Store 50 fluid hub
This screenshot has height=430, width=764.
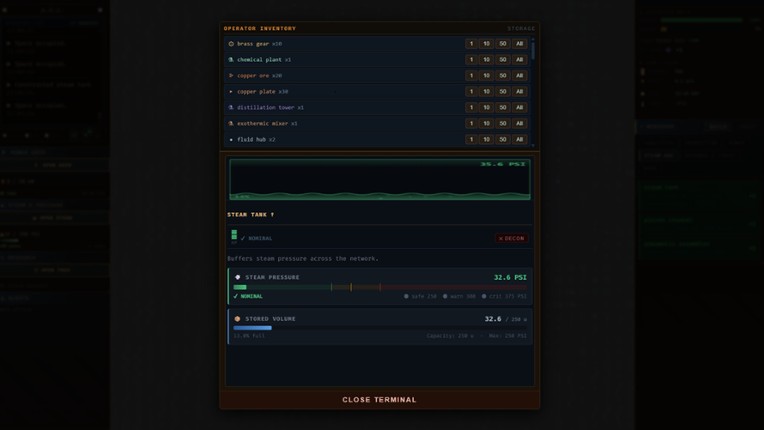pos(503,139)
